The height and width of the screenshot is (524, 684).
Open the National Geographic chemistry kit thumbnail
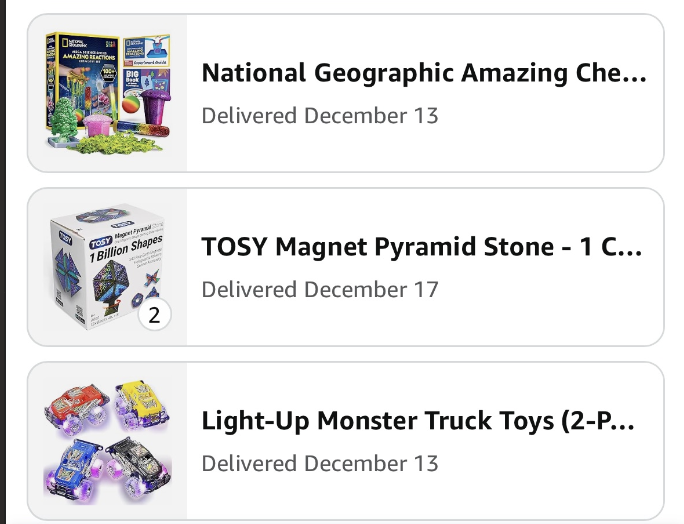[107, 93]
